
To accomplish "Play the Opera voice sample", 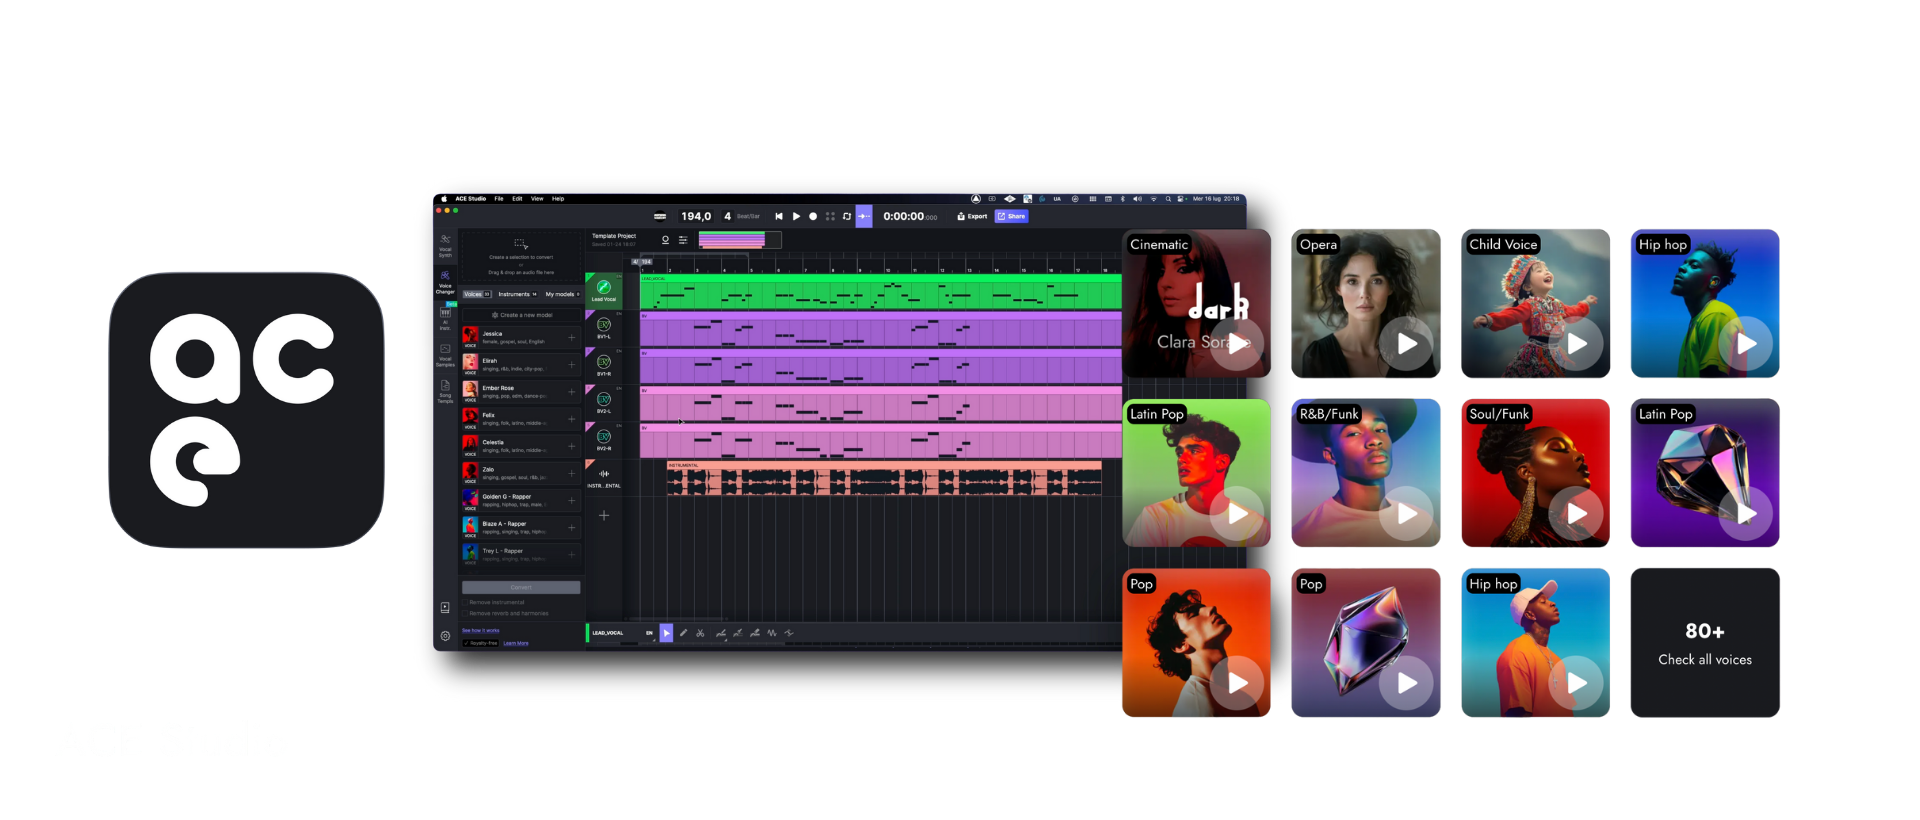I will tap(1407, 344).
